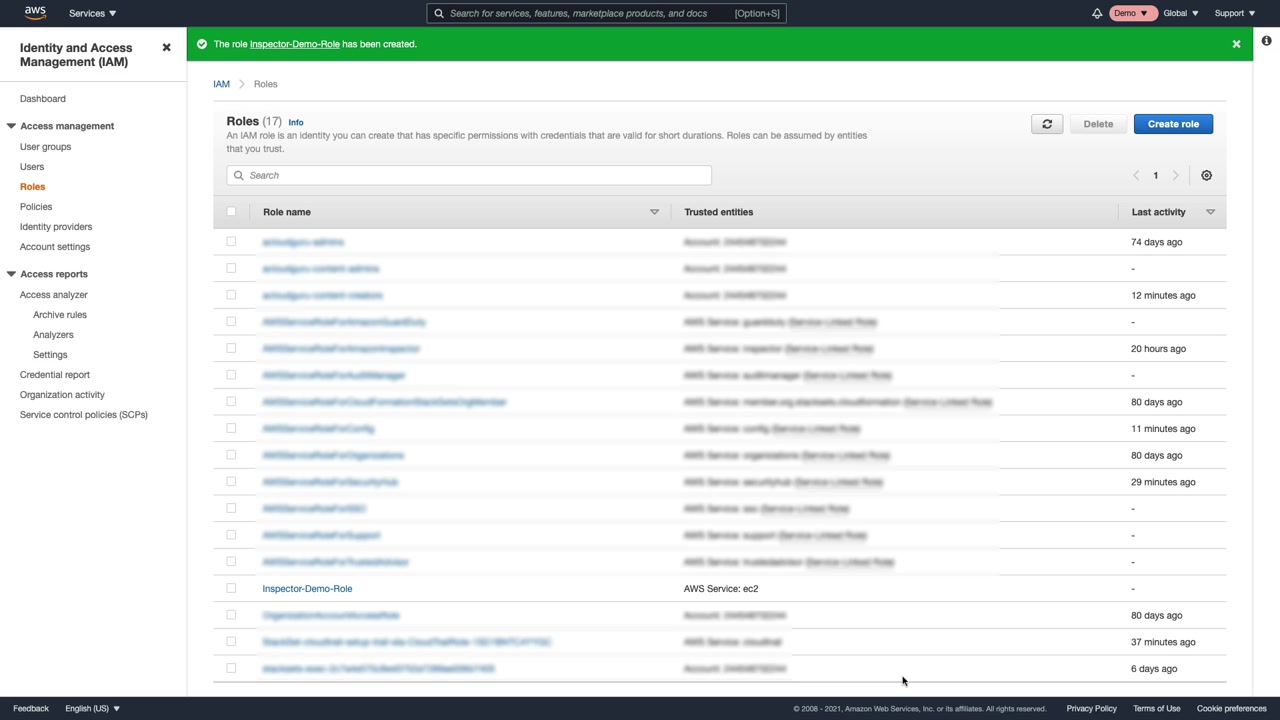Open the Info link beside Roles heading
Image resolution: width=1280 pixels, height=720 pixels.
click(x=296, y=123)
